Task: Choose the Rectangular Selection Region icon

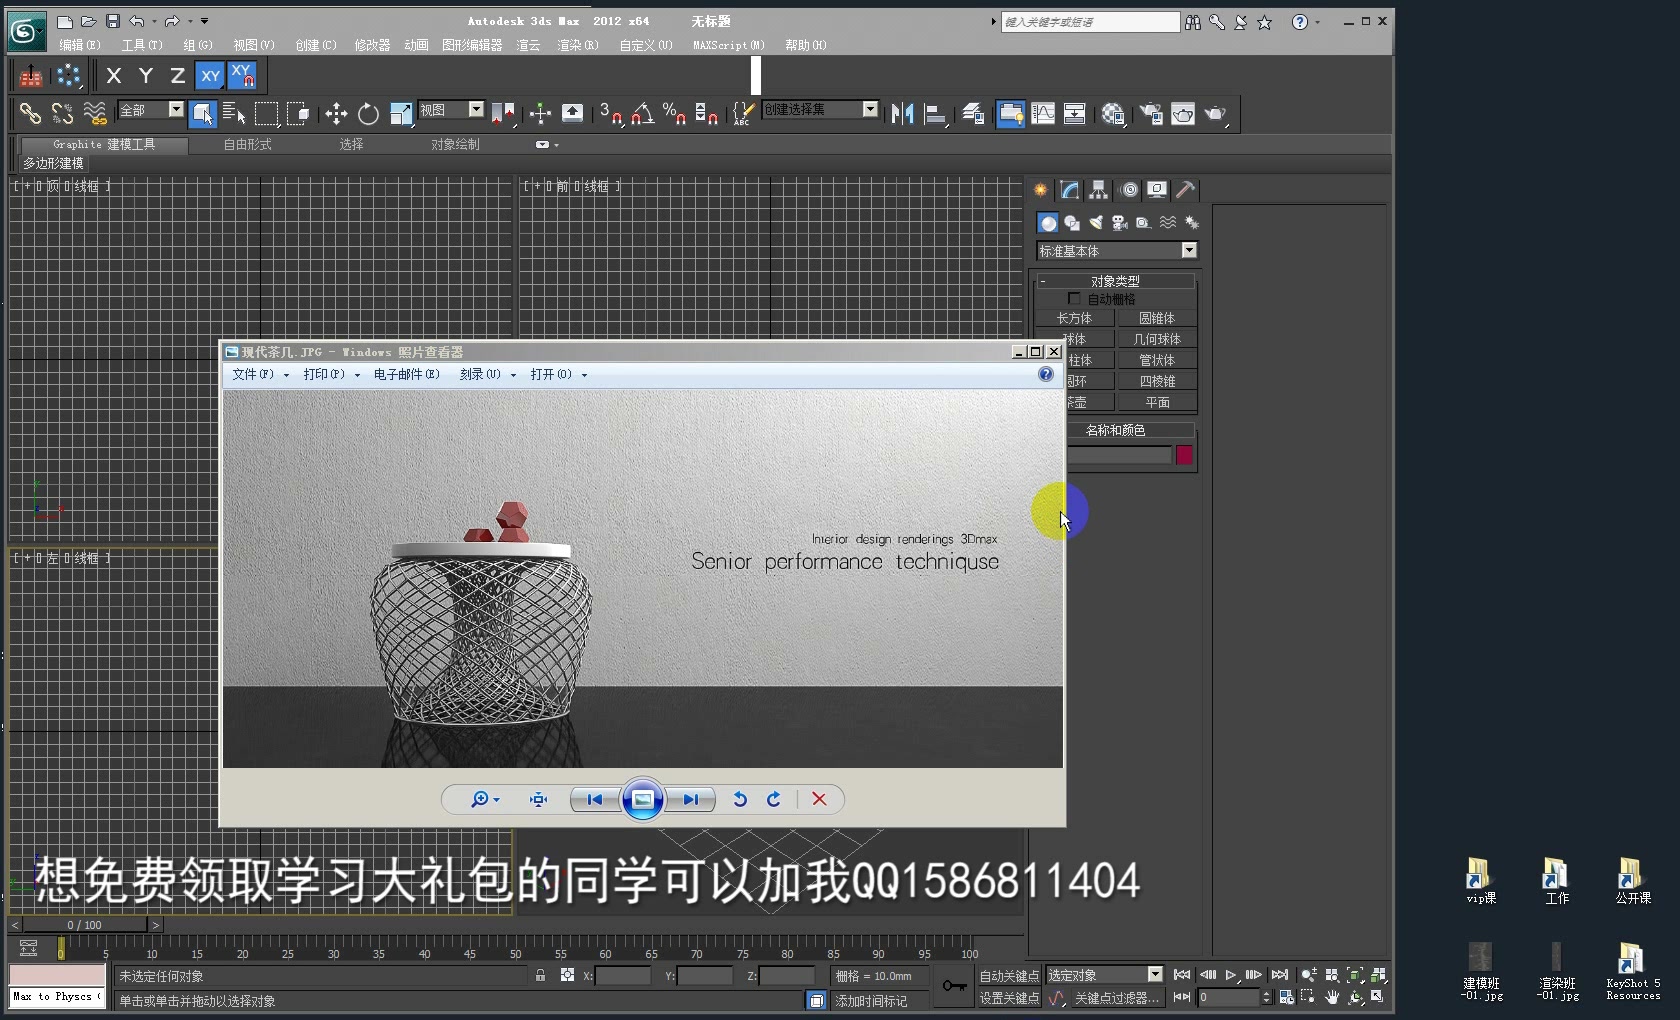Action: click(266, 114)
